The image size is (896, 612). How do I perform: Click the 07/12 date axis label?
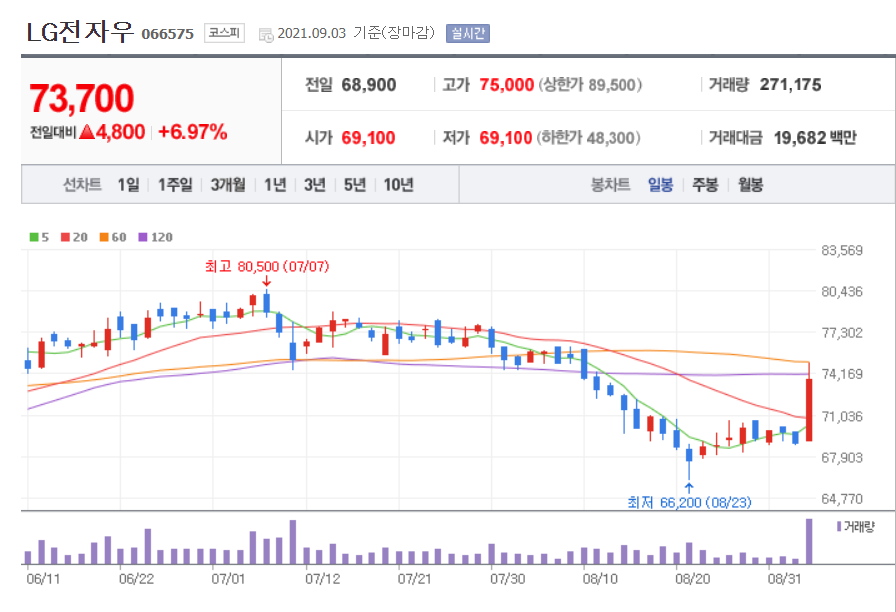[x=322, y=579]
